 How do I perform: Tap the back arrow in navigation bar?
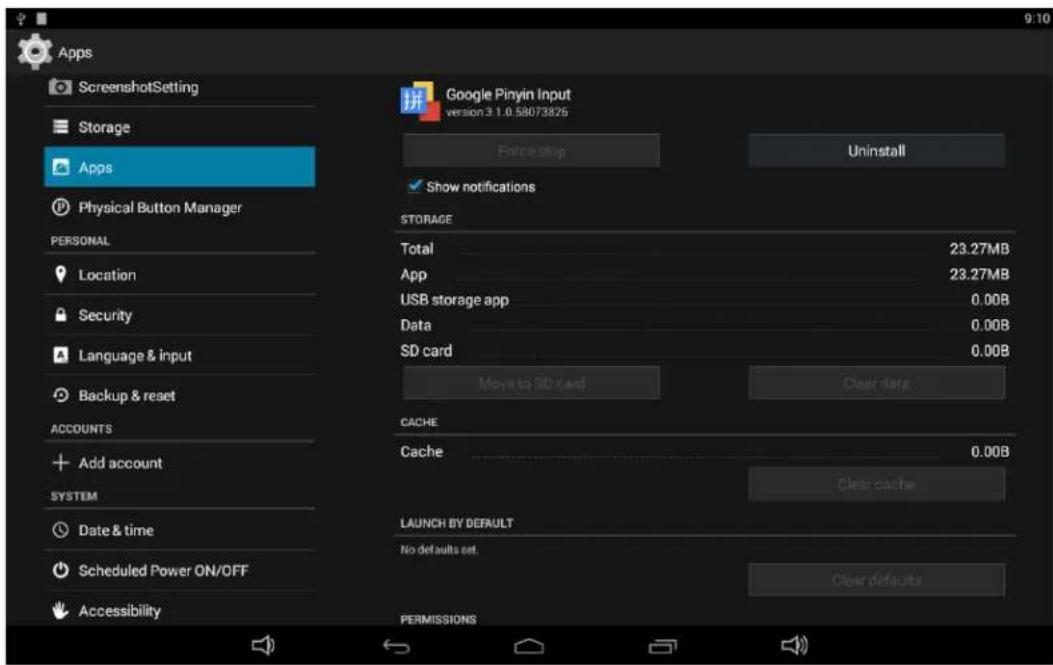pos(396,646)
